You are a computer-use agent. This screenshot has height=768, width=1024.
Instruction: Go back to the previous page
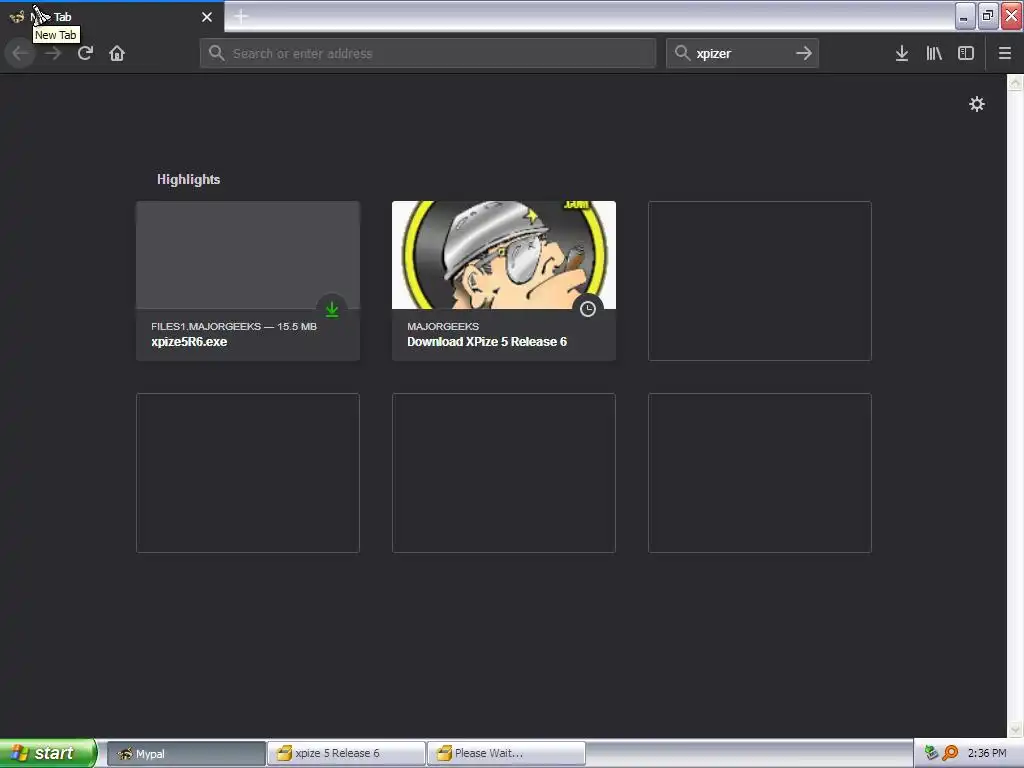click(20, 53)
